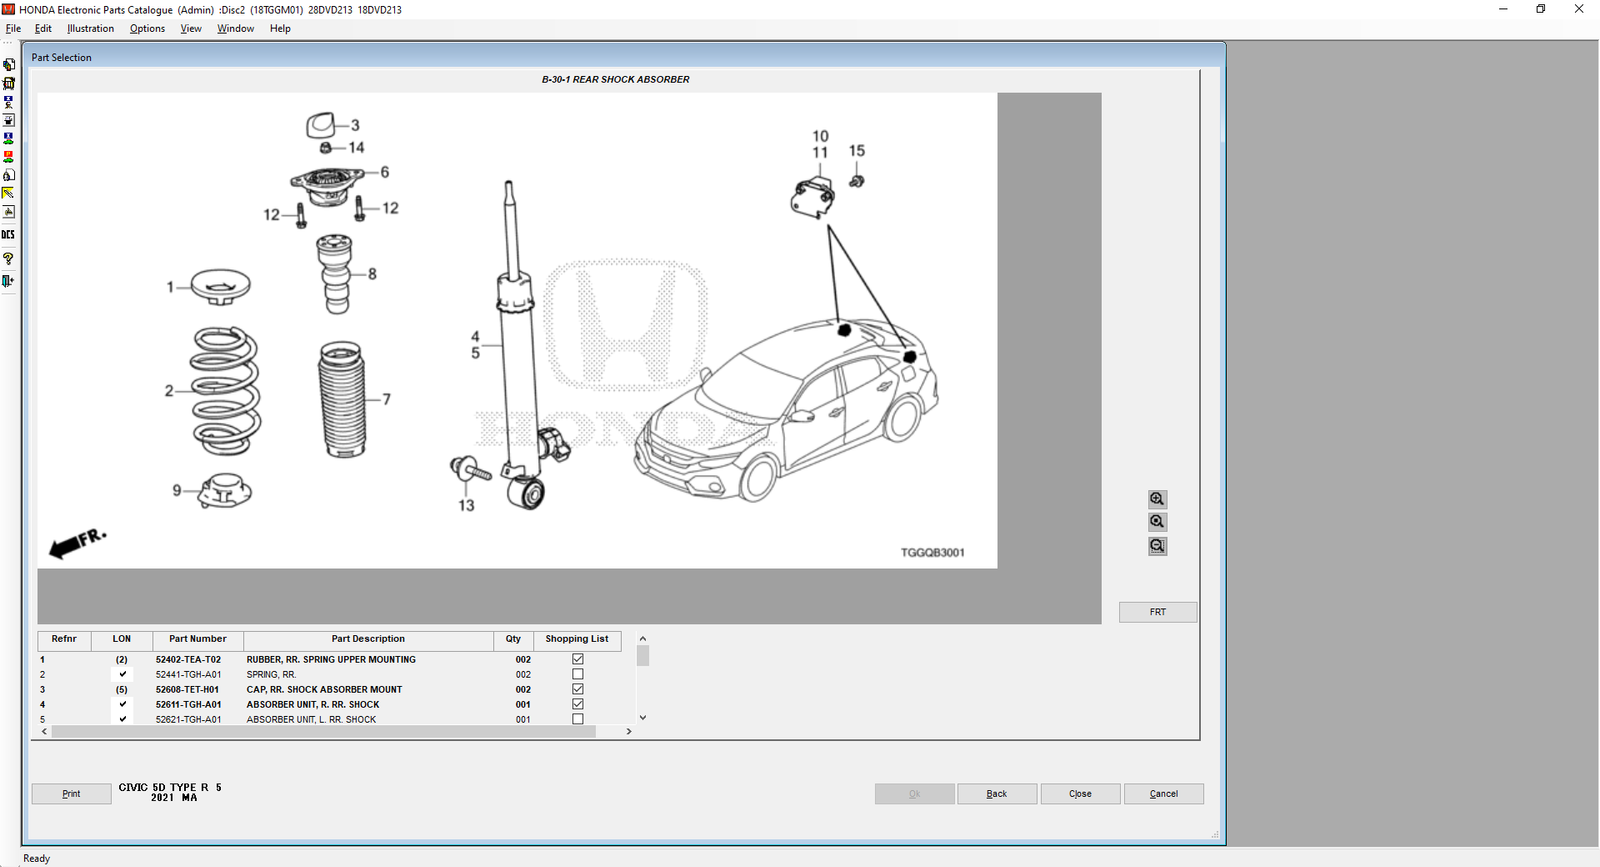Click the Part Description column header
This screenshot has width=1600, height=867.
368,639
